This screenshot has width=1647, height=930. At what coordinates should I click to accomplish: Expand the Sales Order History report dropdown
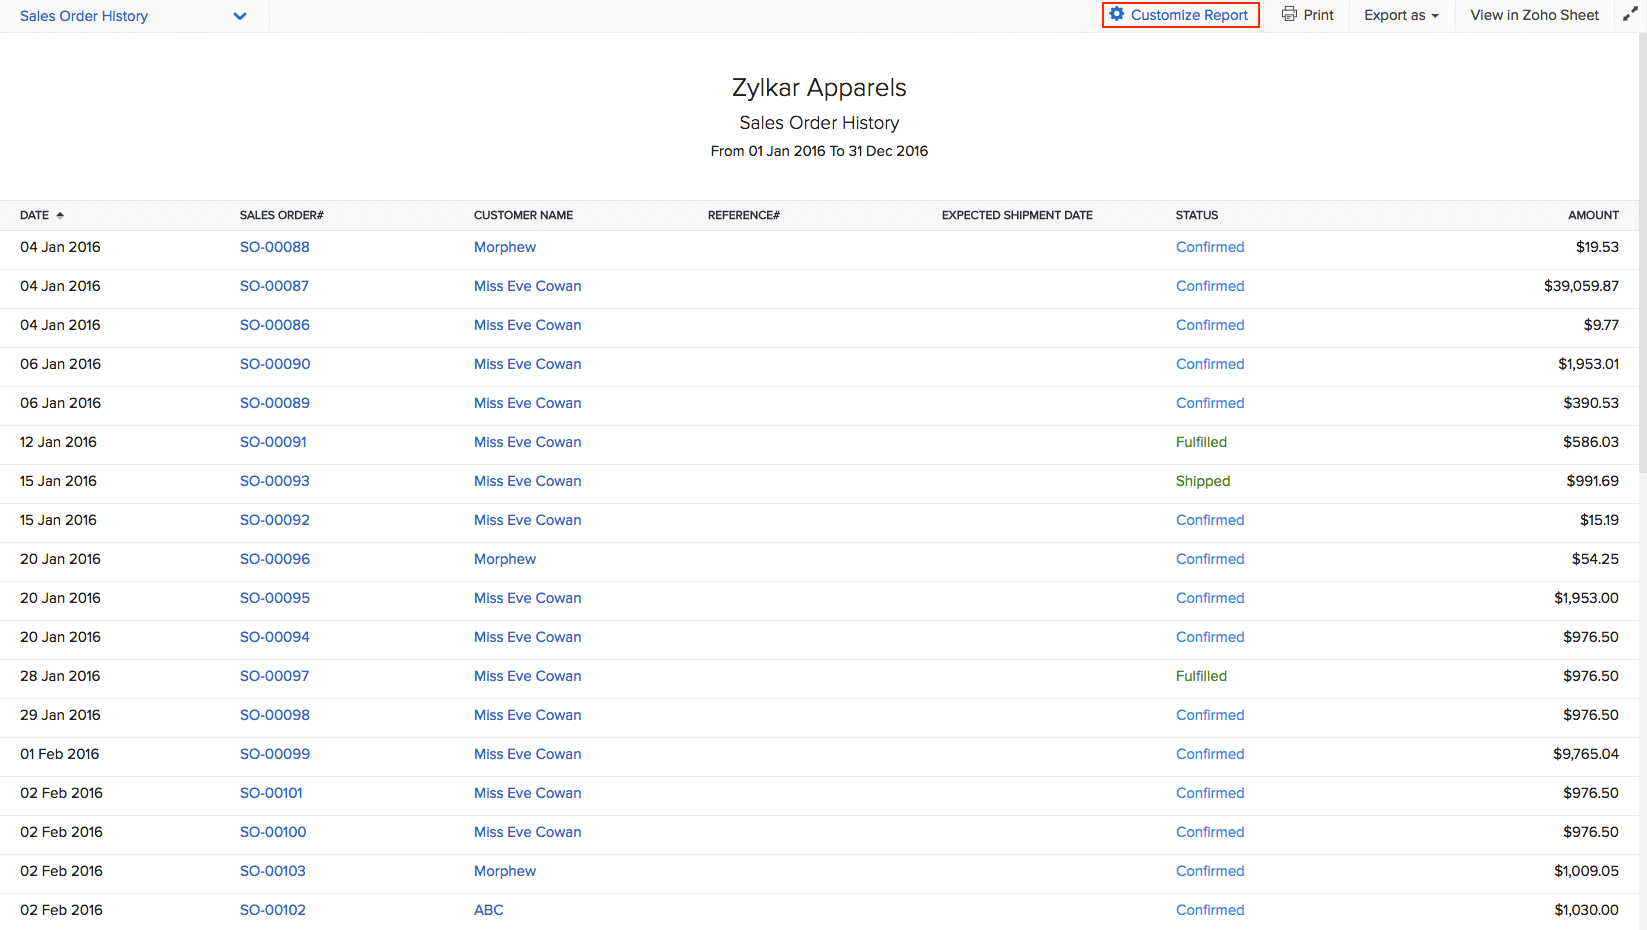pyautogui.click(x=240, y=16)
